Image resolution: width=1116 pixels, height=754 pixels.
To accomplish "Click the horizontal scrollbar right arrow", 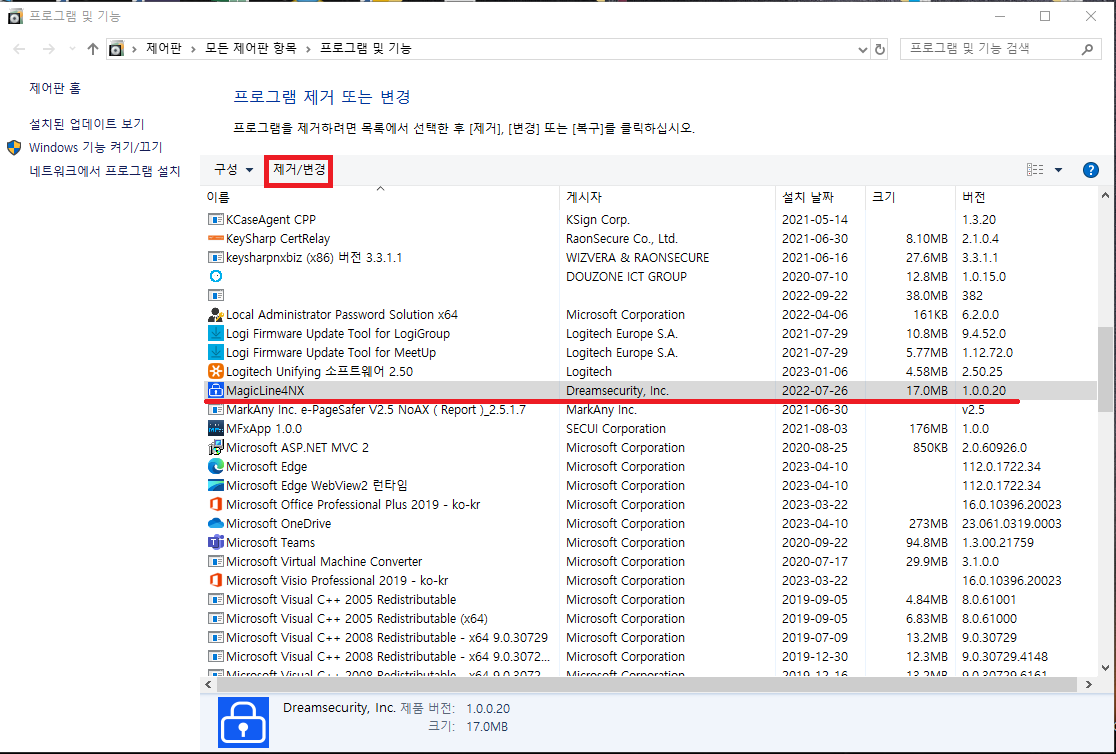I will click(1088, 684).
